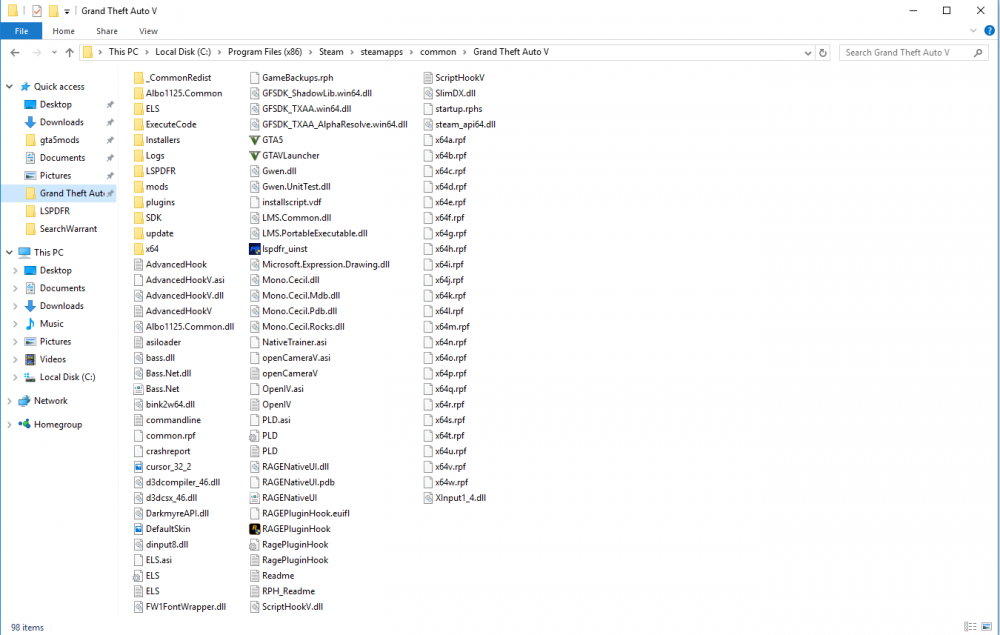
Task: Collapse the This PC tree node
Action: [10, 252]
